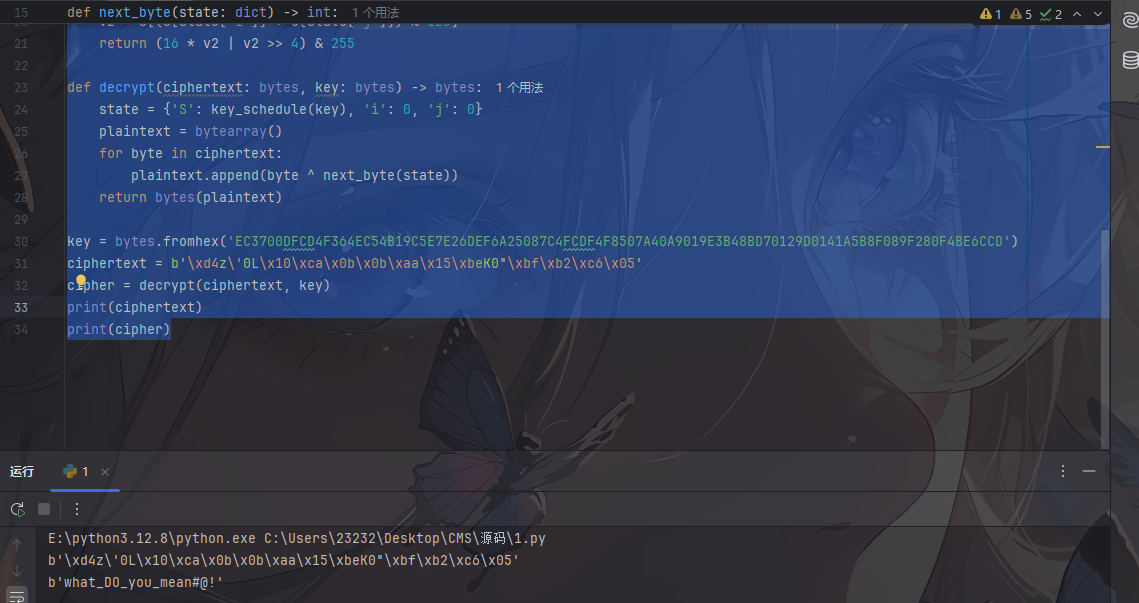This screenshot has width=1139, height=603.
Task: Jump to next highlighted error arrow
Action: pyautogui.click(x=1096, y=14)
